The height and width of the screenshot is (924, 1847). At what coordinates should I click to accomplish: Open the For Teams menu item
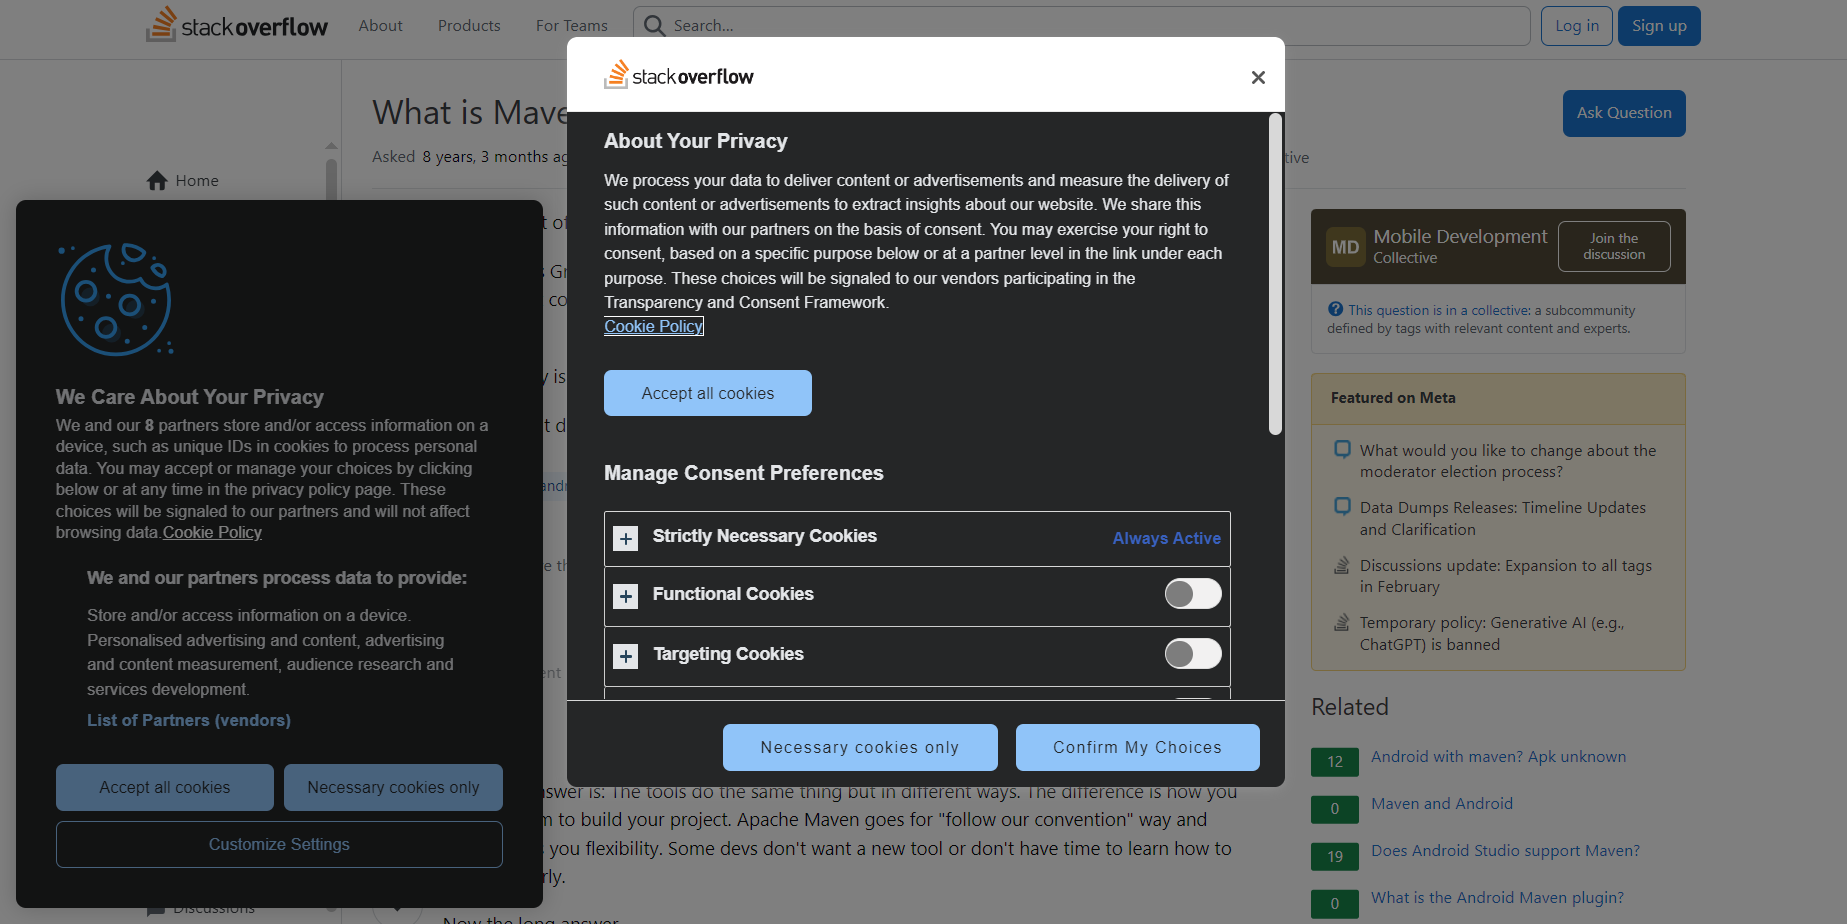pyautogui.click(x=572, y=25)
